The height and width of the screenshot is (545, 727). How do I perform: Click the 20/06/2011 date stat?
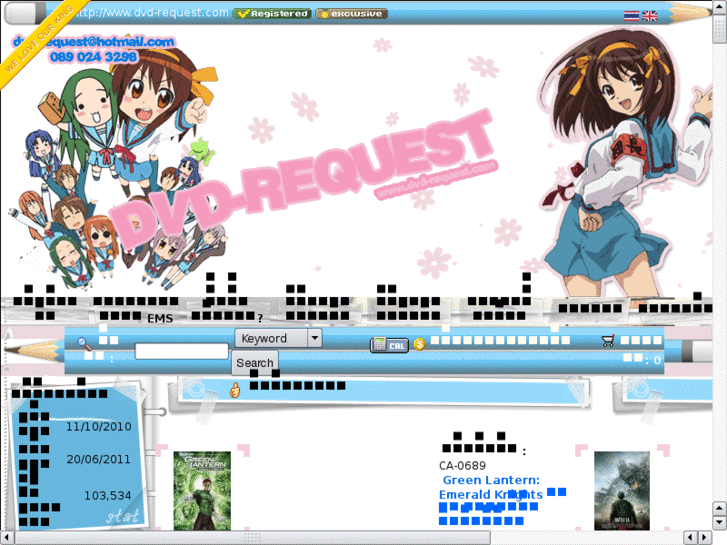point(98,459)
